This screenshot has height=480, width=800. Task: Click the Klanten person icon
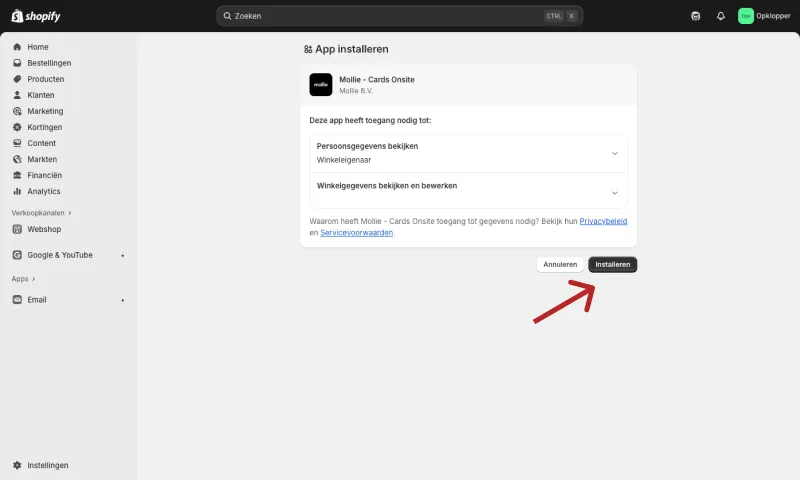tap(17, 95)
